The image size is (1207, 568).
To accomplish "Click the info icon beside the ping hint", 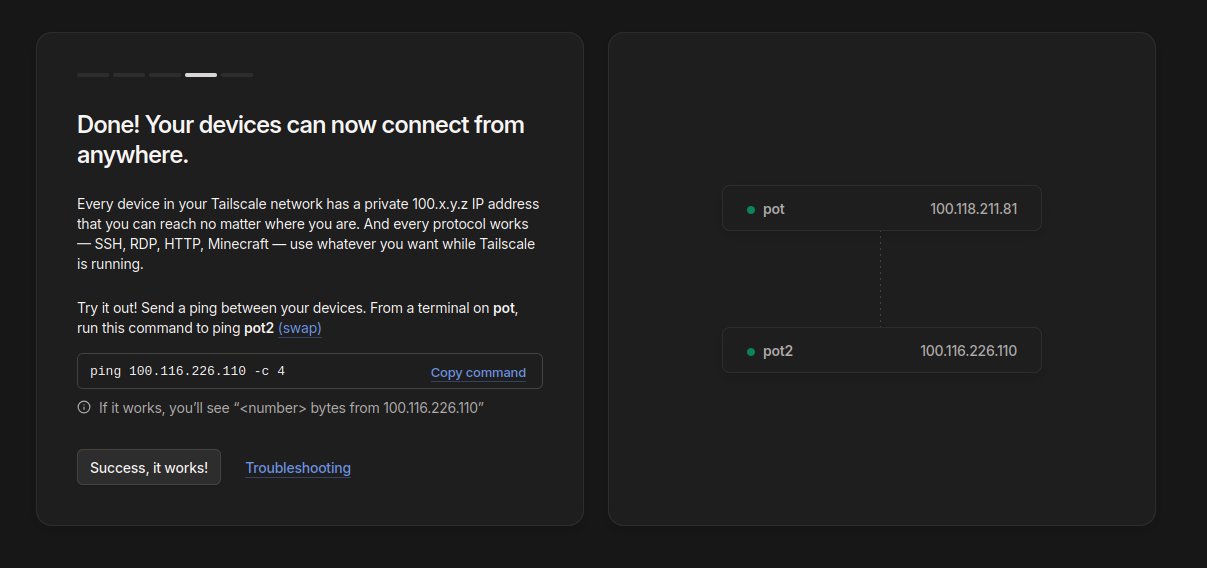I will point(84,407).
